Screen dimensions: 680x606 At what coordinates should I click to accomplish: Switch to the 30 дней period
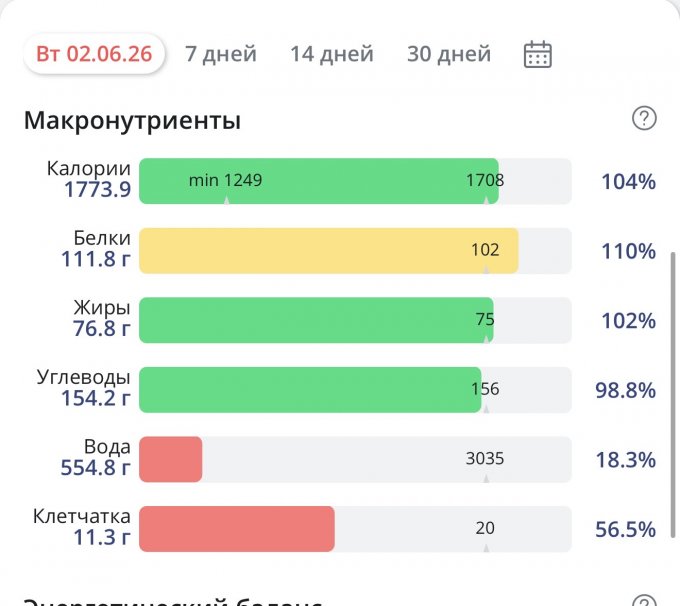[x=449, y=54]
